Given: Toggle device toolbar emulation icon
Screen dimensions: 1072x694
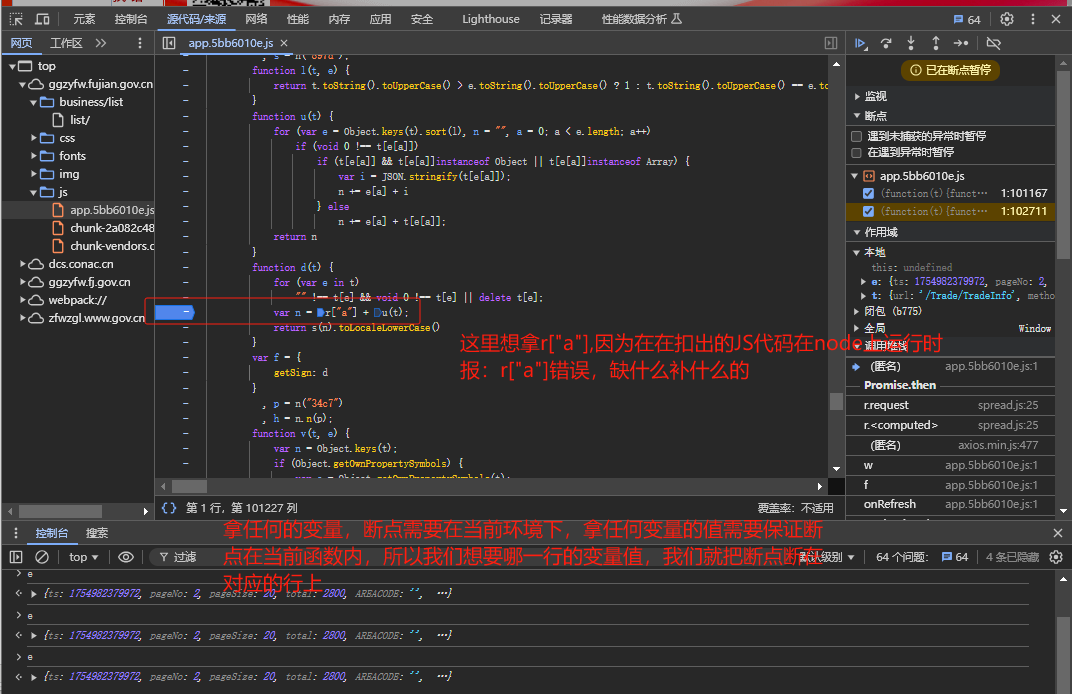Looking at the screenshot, I should pyautogui.click(x=43, y=19).
